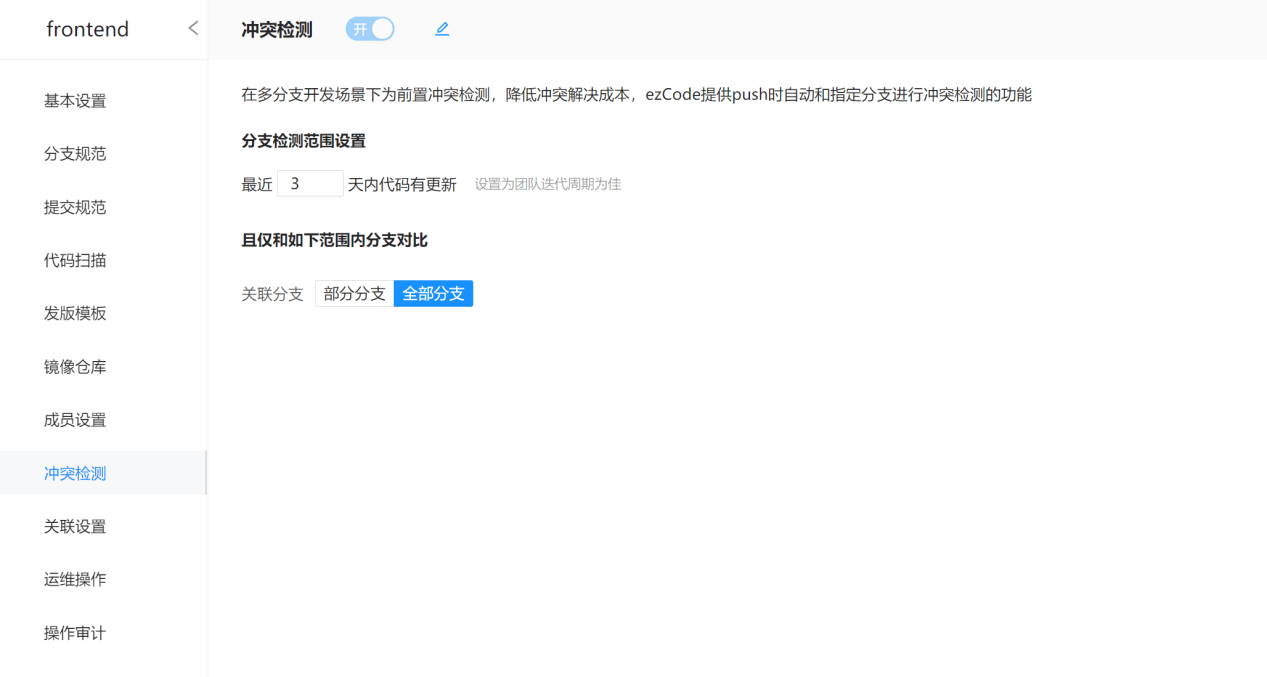1267x677 pixels.
Task: Click the 设置为团队迭代周期为佳 hint text
Action: (548, 185)
